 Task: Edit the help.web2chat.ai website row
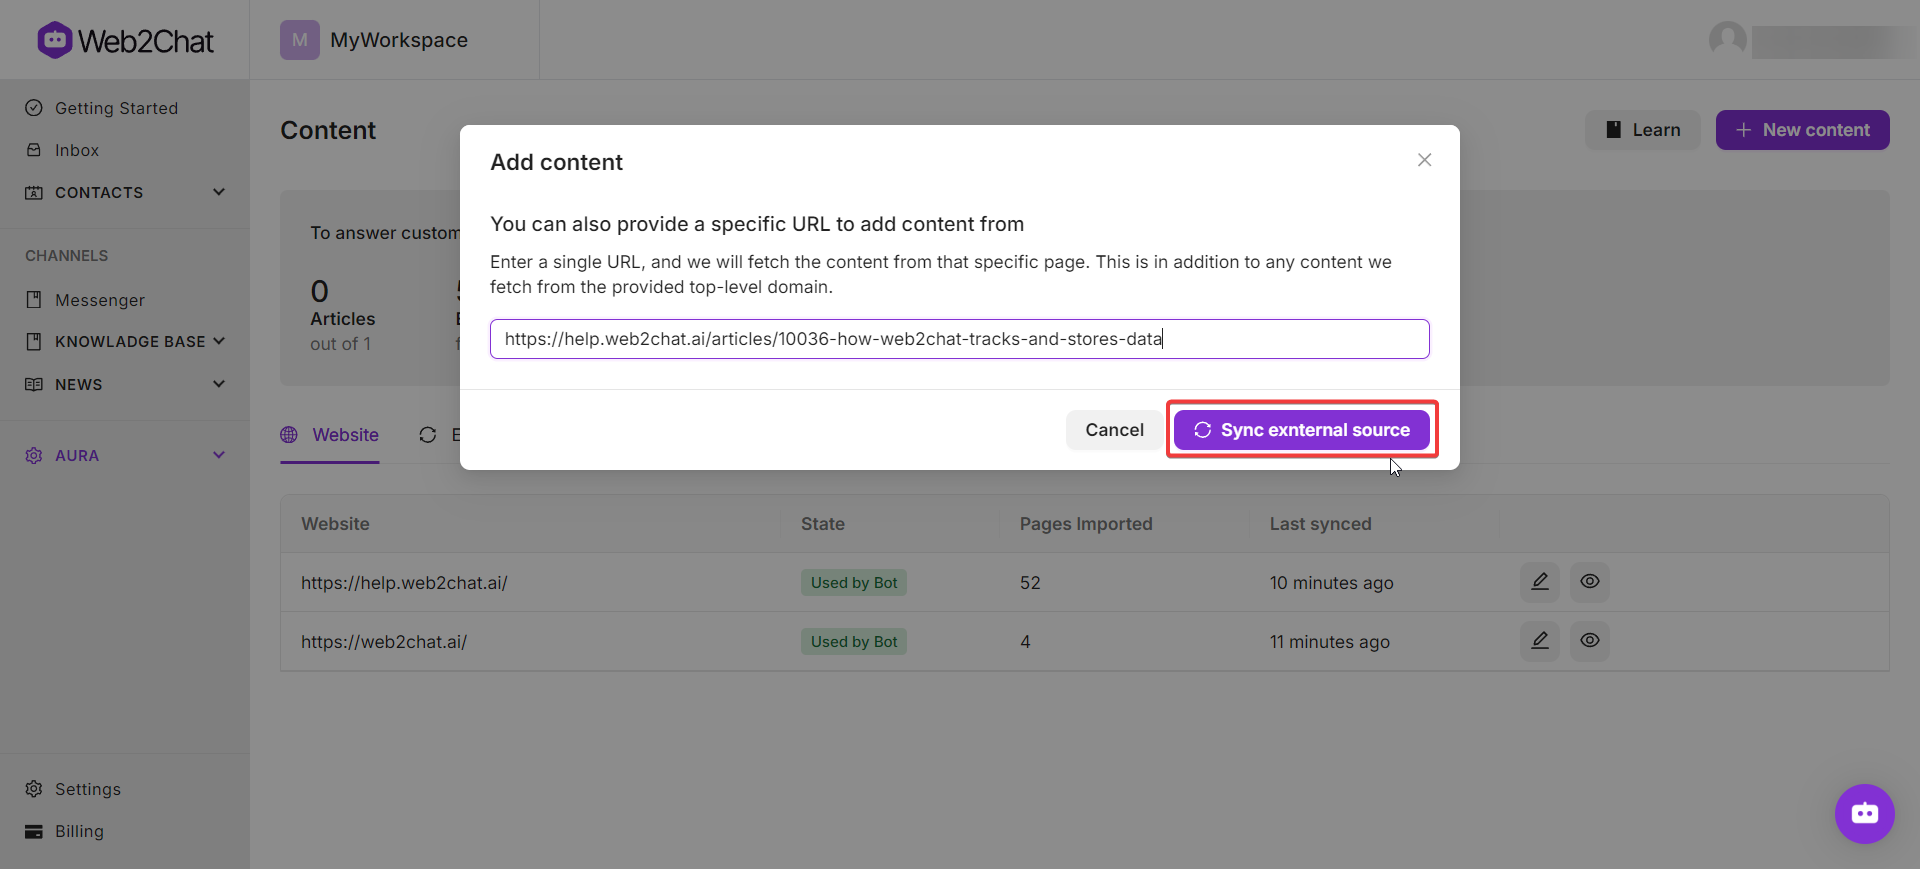click(x=1540, y=582)
